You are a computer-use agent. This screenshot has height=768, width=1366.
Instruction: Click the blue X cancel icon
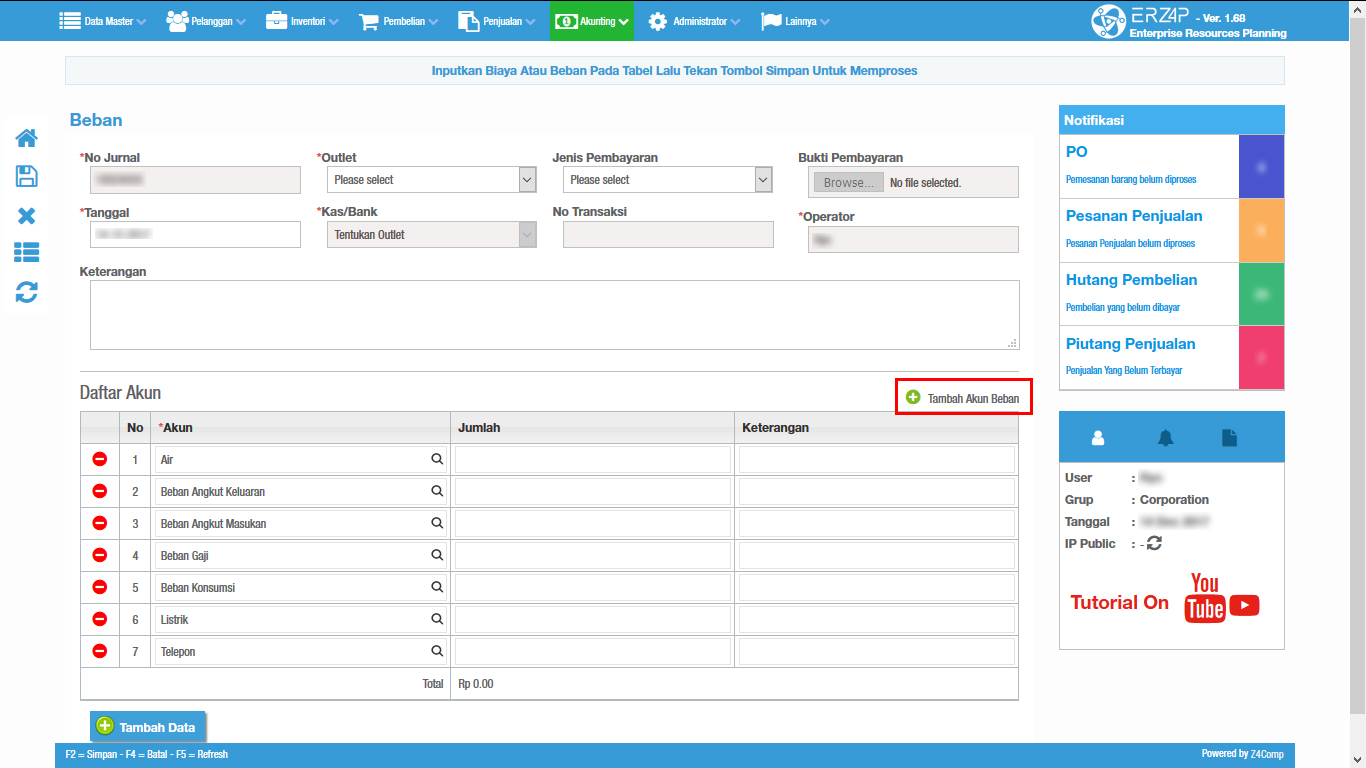point(27,216)
